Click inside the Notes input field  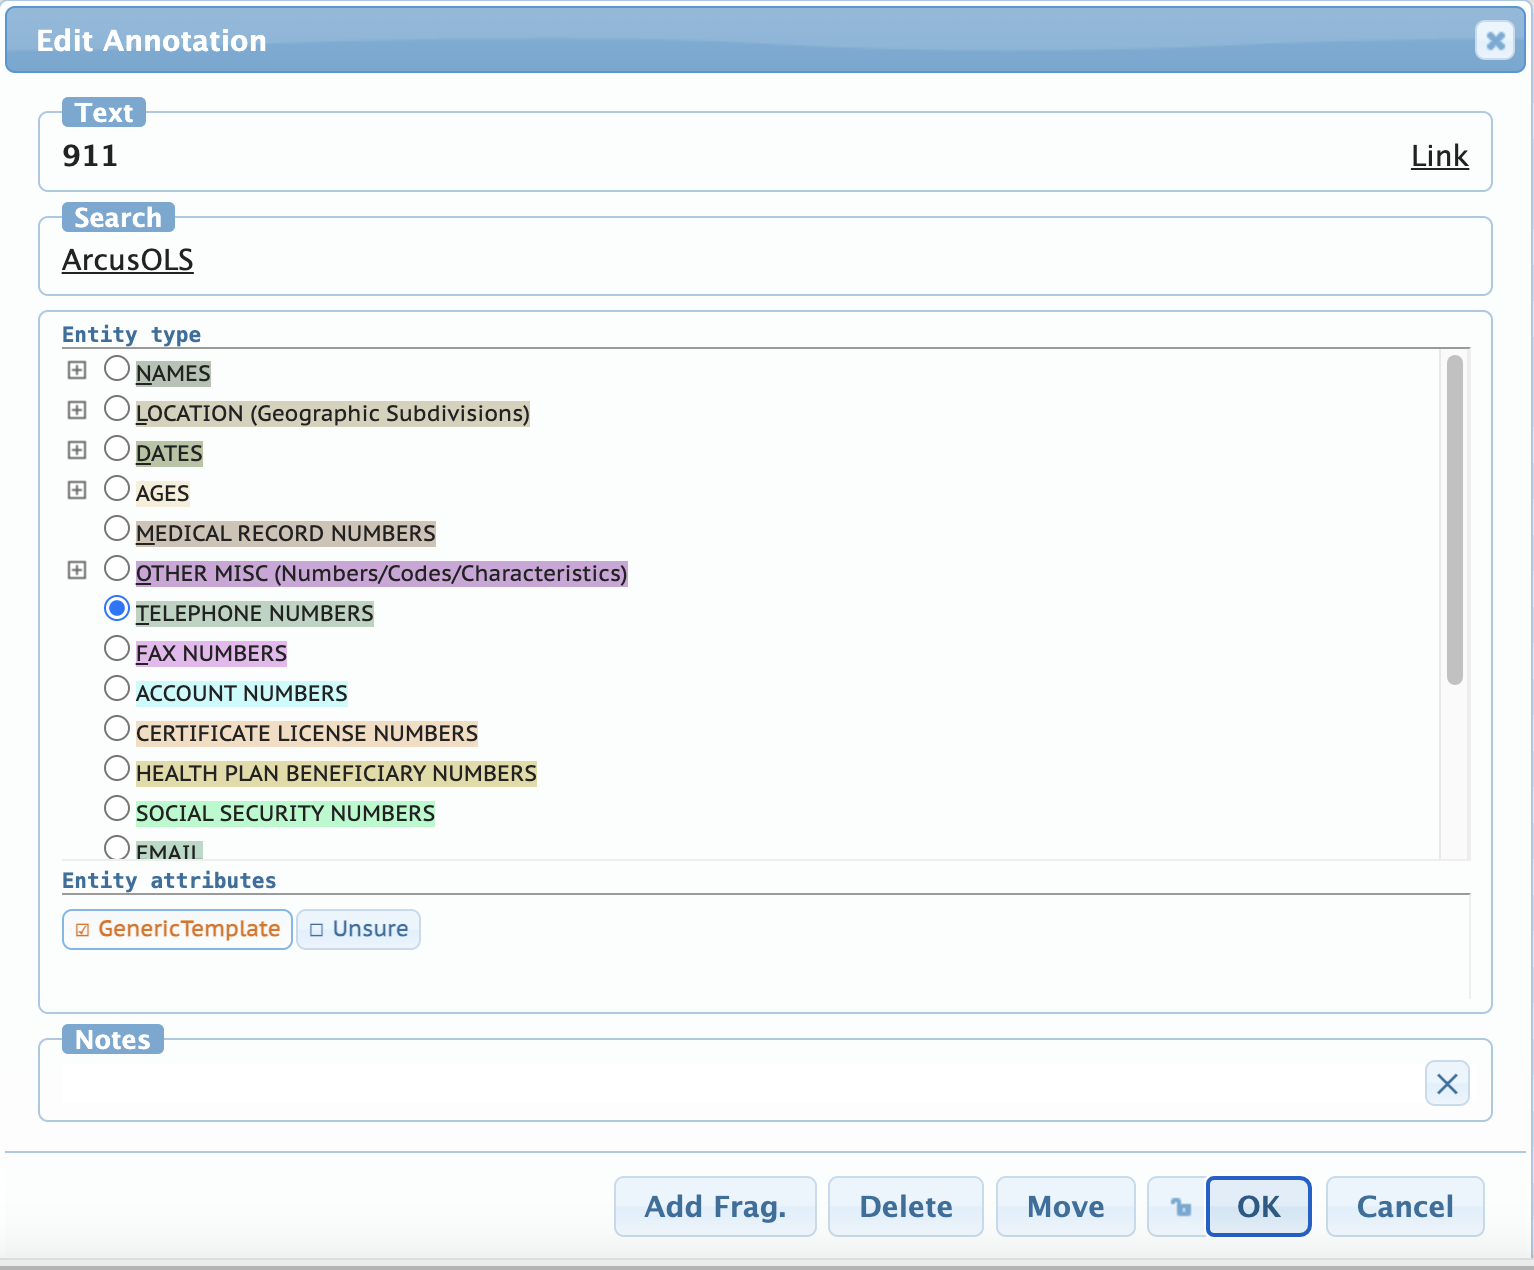740,1083
